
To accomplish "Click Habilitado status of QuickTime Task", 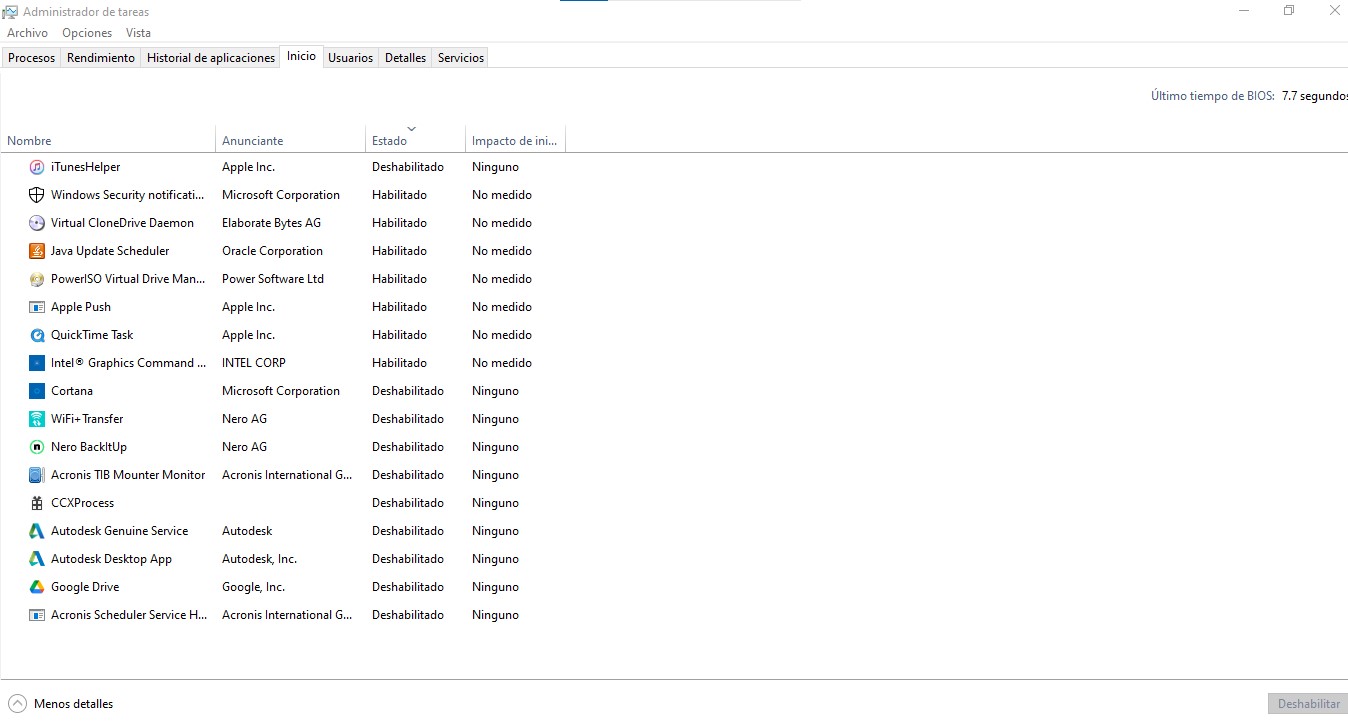I will [x=399, y=335].
